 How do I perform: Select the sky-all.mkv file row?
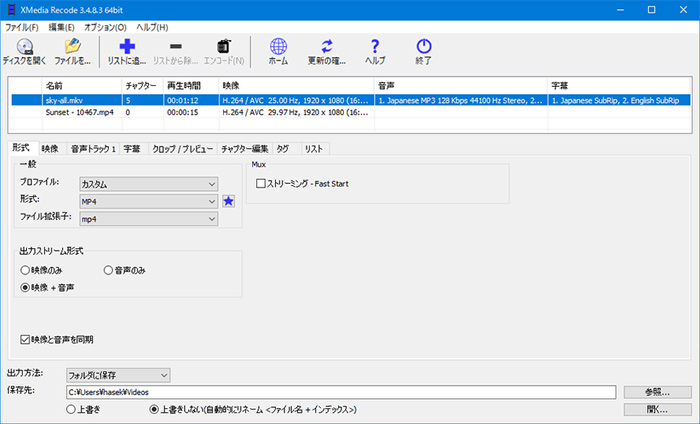click(x=351, y=100)
